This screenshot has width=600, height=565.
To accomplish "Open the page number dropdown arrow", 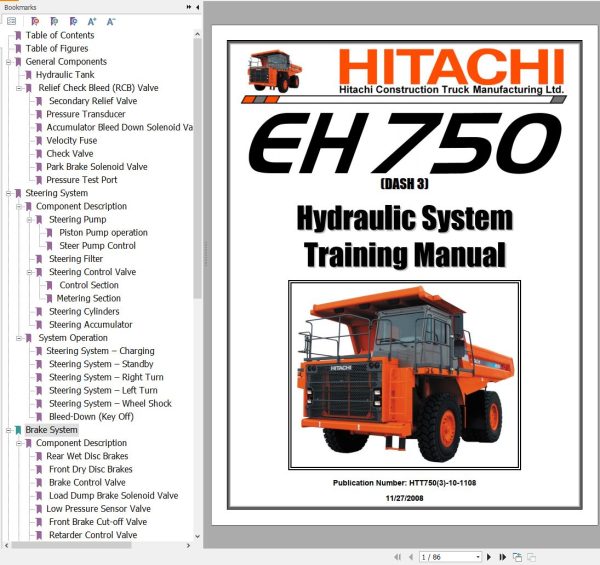I will (x=478, y=557).
